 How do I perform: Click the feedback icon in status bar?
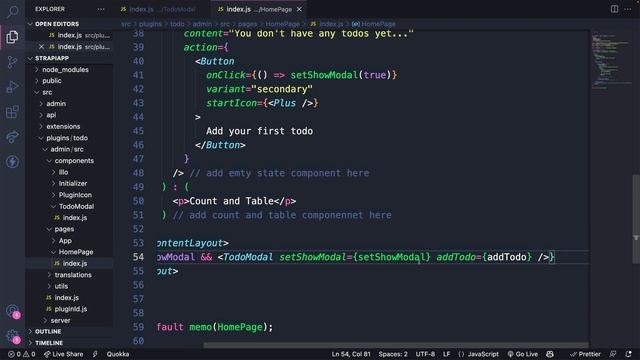[x=613, y=354]
